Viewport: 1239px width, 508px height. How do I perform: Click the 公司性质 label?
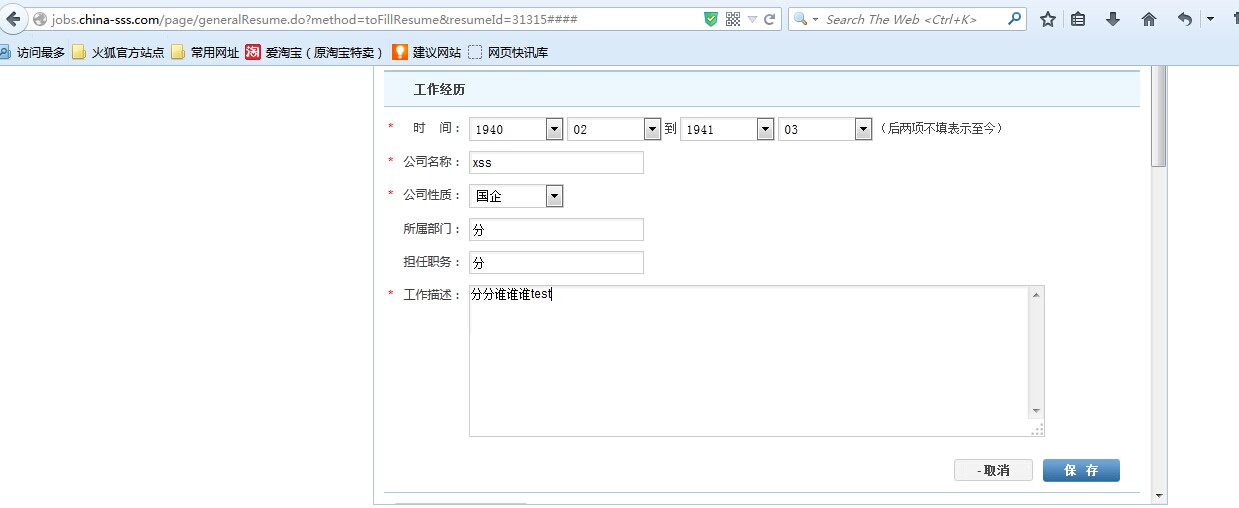[x=432, y=195]
